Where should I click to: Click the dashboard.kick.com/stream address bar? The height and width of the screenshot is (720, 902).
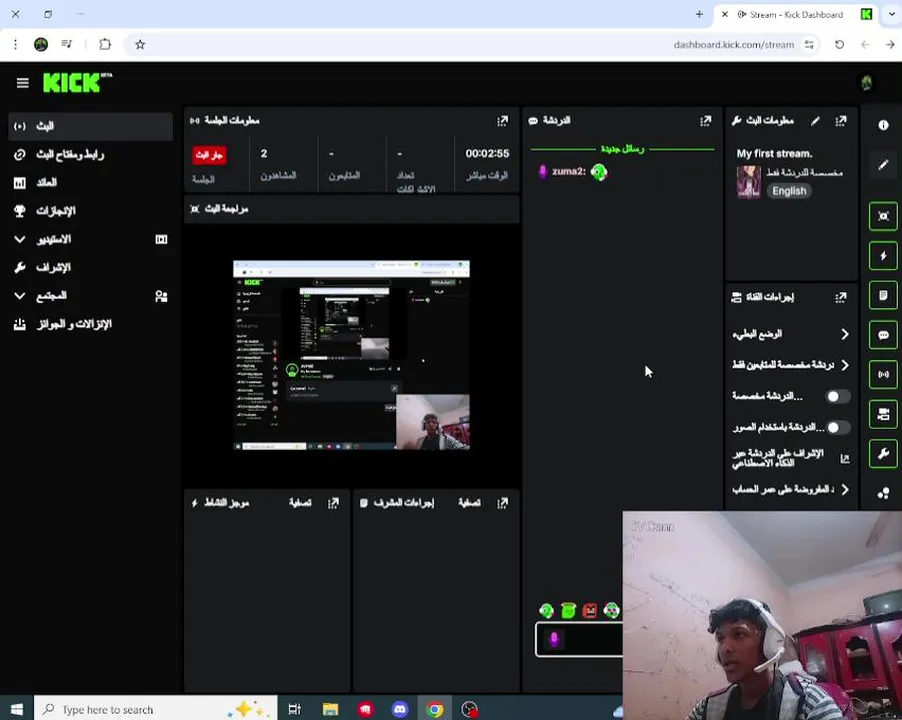(x=733, y=44)
